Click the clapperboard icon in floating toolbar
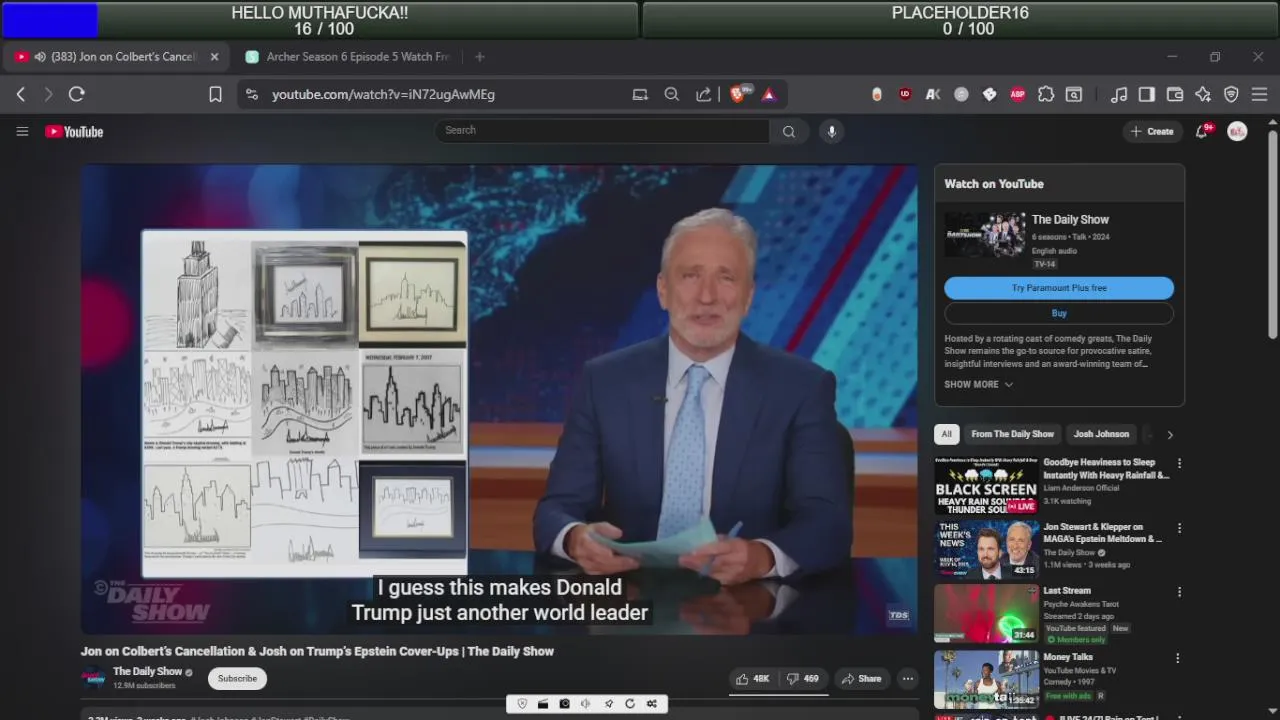This screenshot has height=720, width=1280. (x=543, y=704)
